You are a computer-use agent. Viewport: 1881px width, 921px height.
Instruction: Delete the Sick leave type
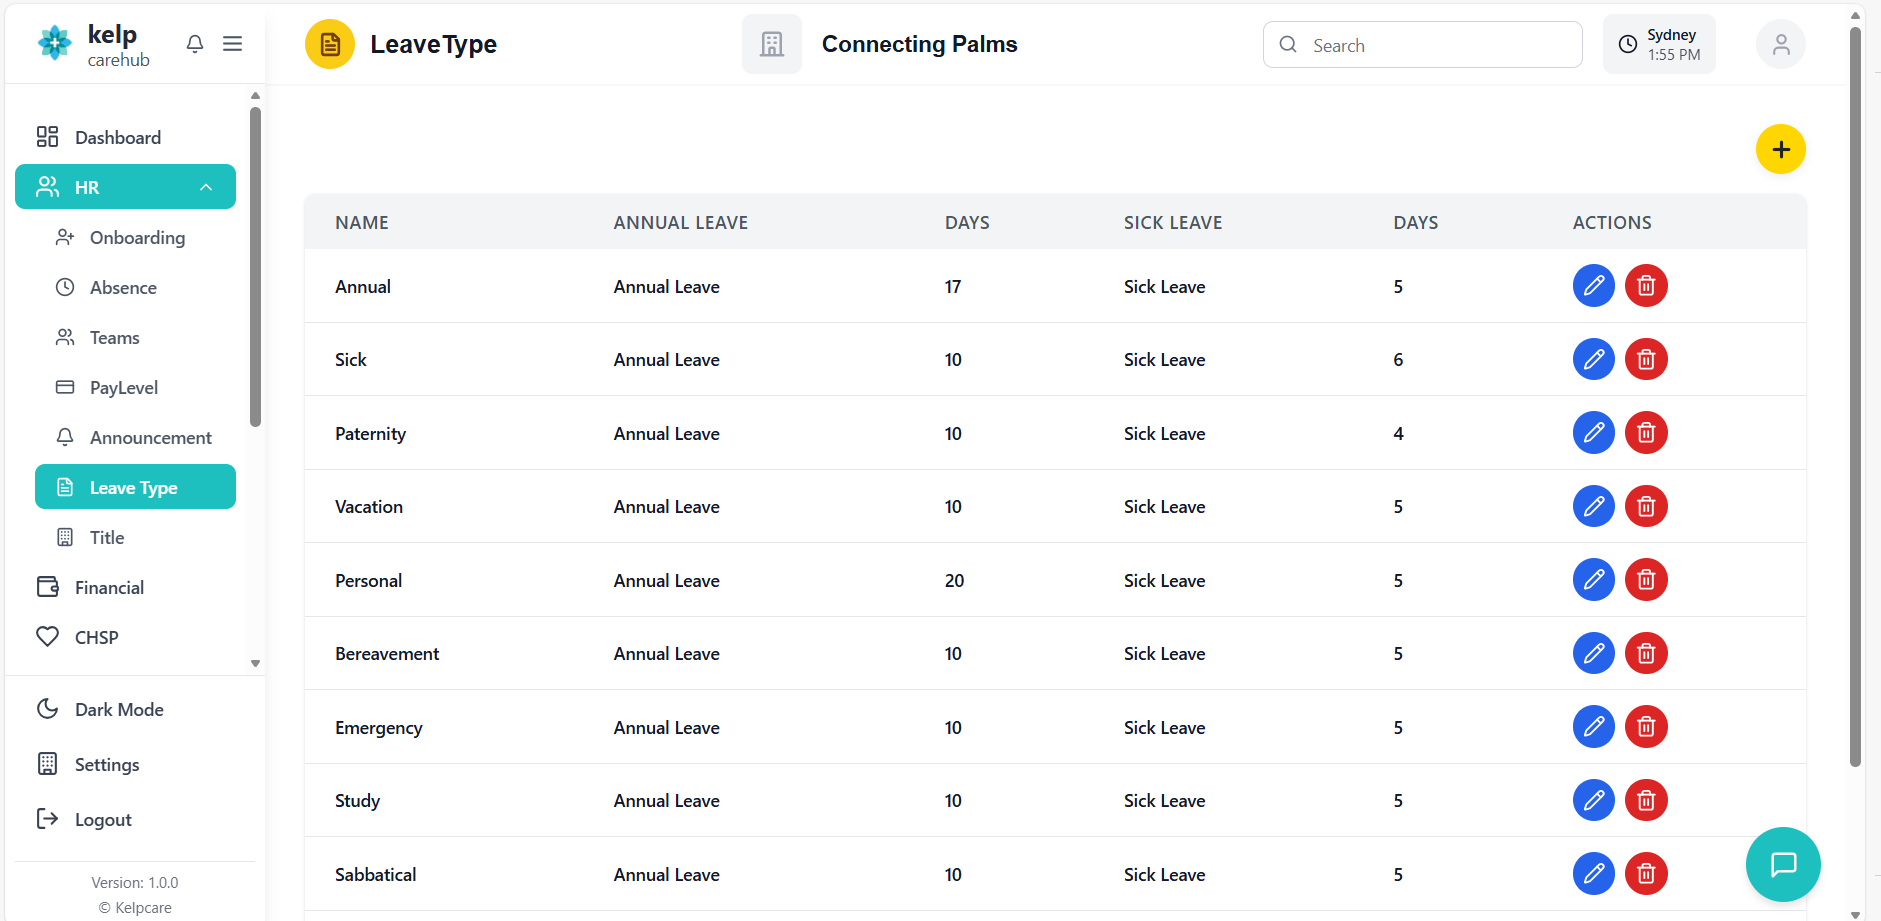click(1646, 359)
